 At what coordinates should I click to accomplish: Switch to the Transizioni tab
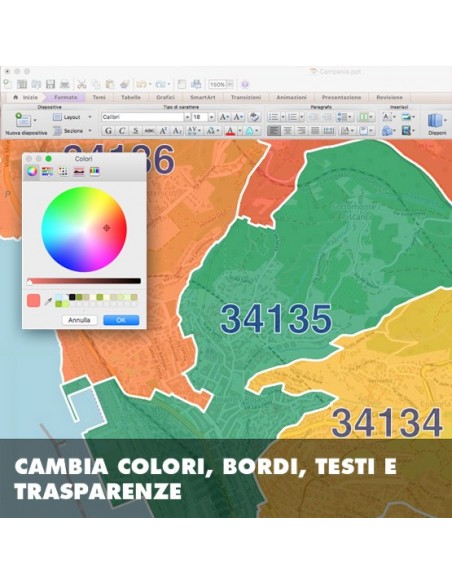pos(246,97)
